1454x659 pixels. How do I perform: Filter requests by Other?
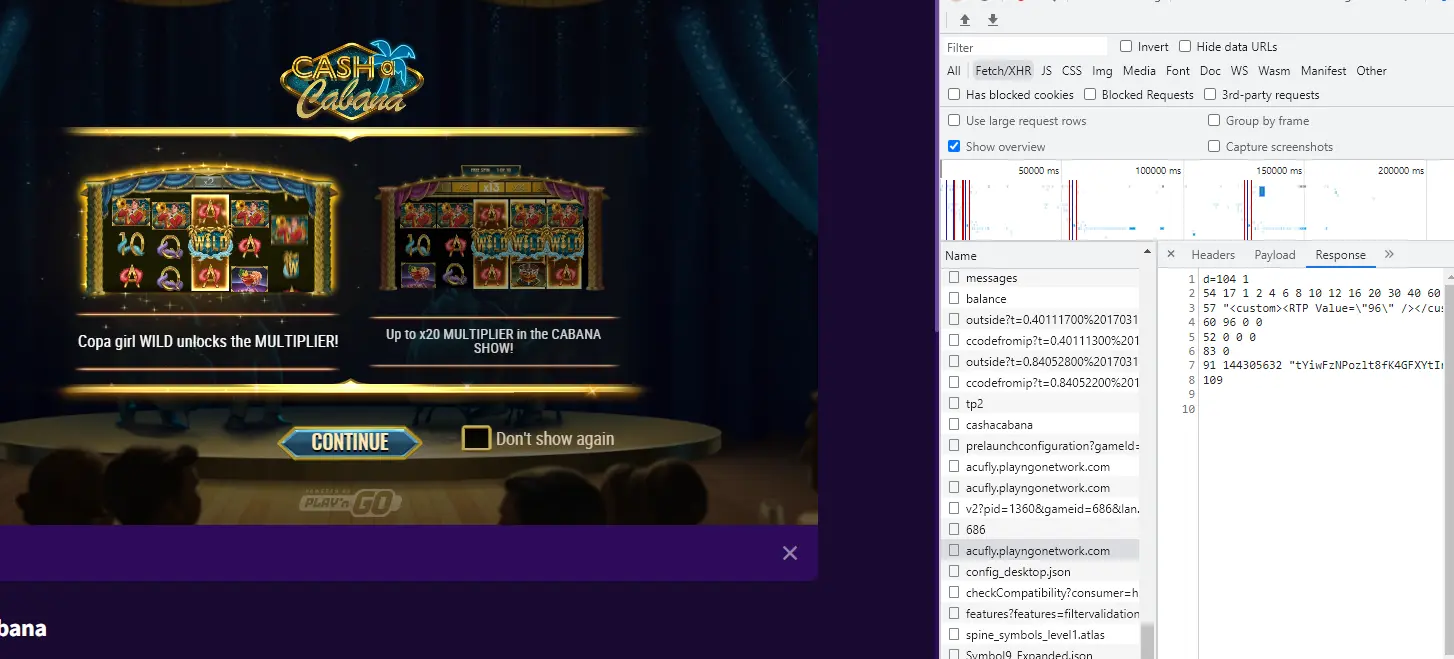1371,71
